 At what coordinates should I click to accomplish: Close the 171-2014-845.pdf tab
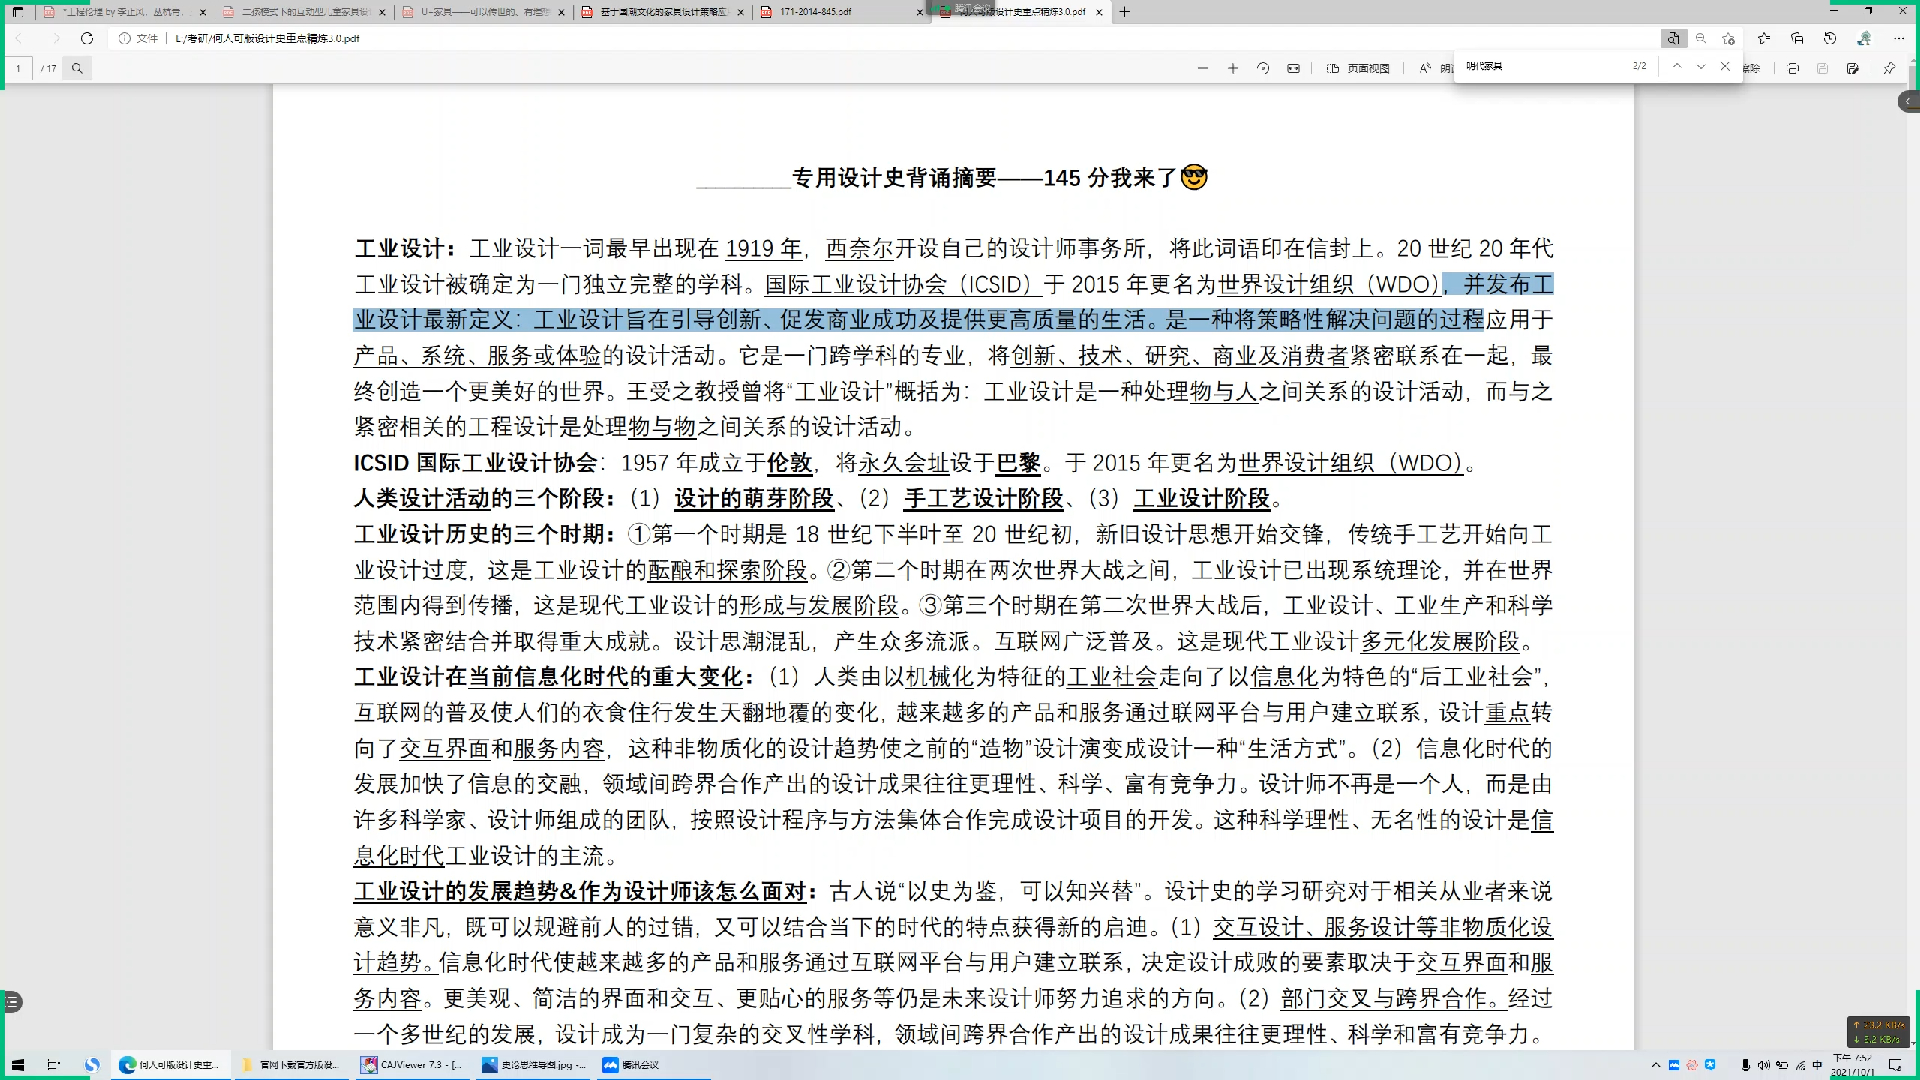(x=920, y=12)
